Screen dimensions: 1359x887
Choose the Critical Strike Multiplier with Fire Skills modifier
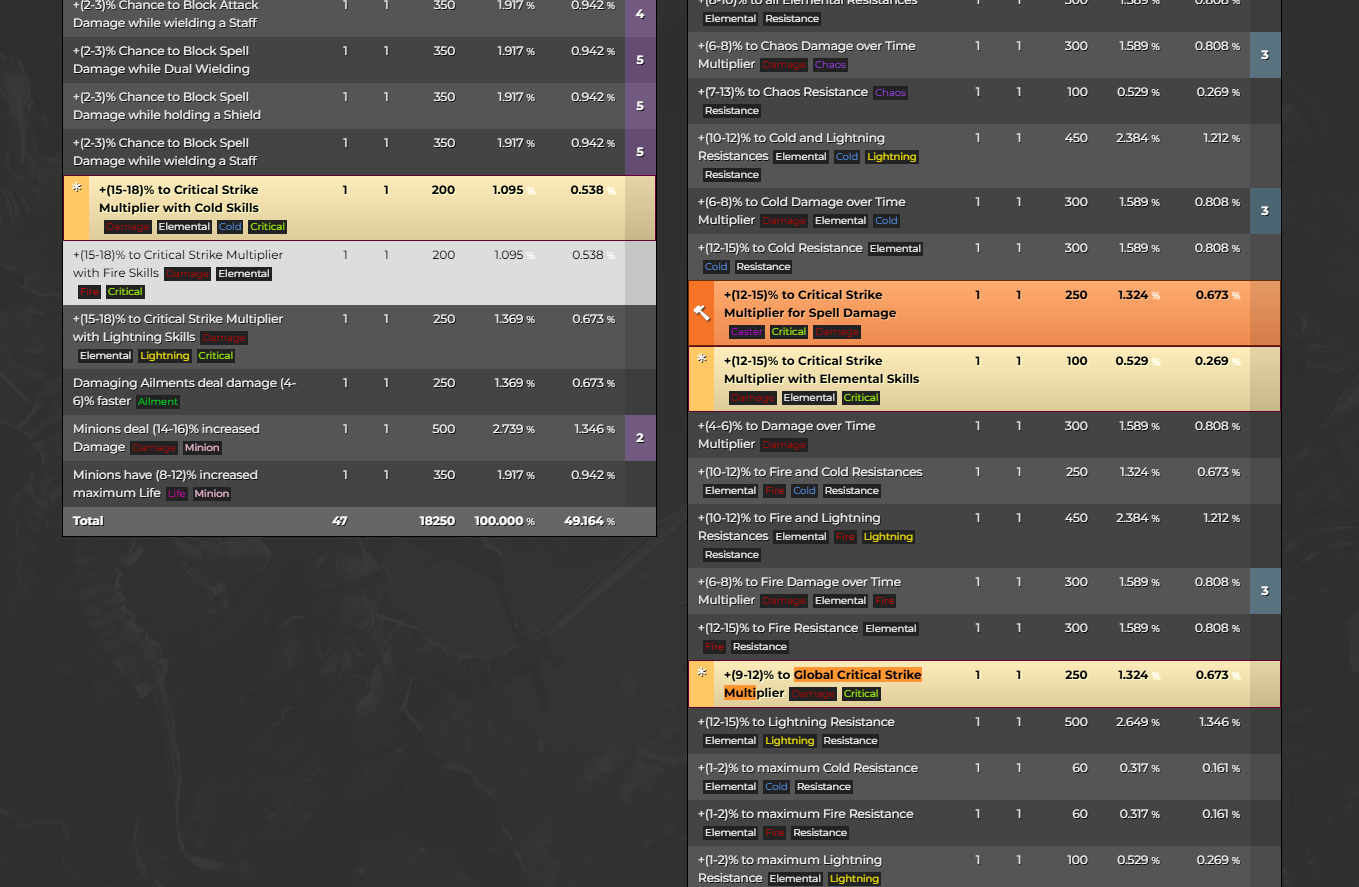359,273
